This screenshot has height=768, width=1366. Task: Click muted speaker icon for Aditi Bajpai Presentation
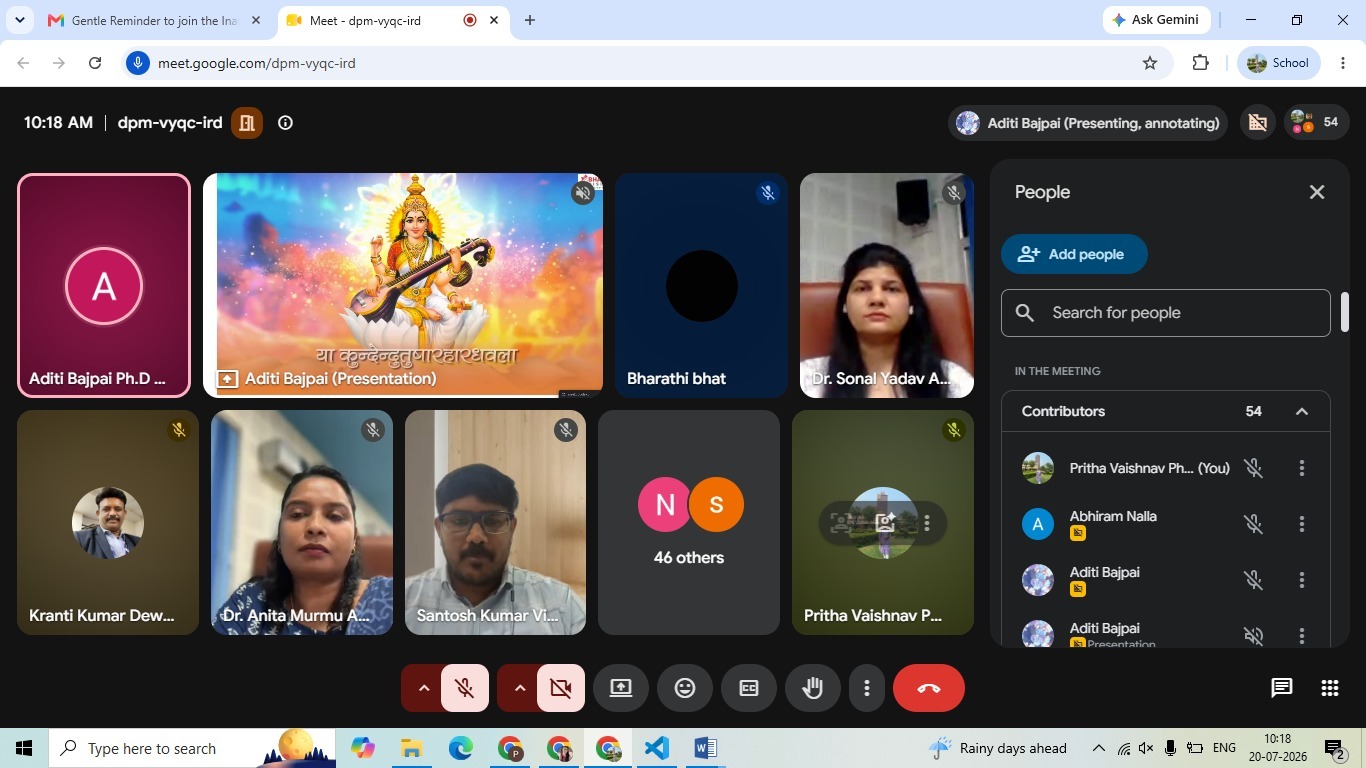(x=1252, y=635)
